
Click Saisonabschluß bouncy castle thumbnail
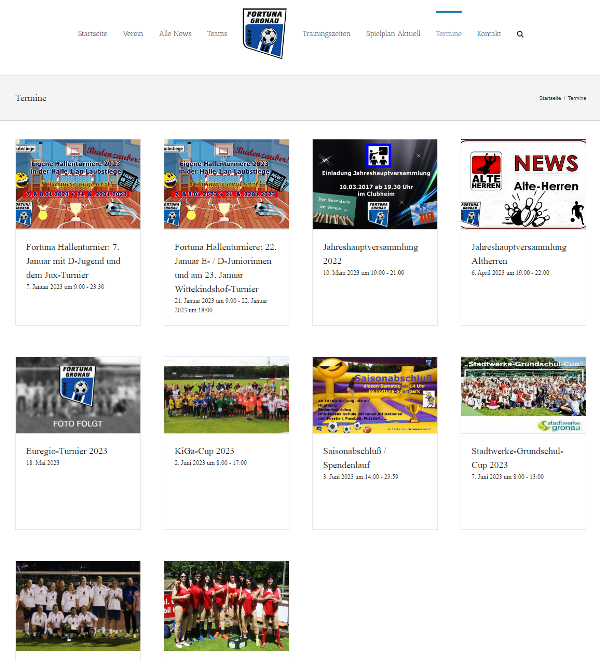click(375, 395)
